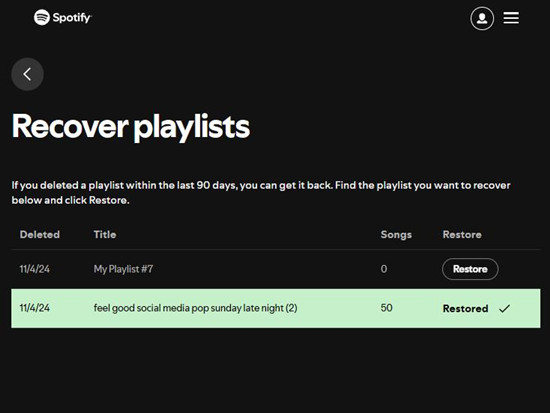Click the deleted date of feel good playlist
This screenshot has width=550, height=413.
[x=34, y=308]
